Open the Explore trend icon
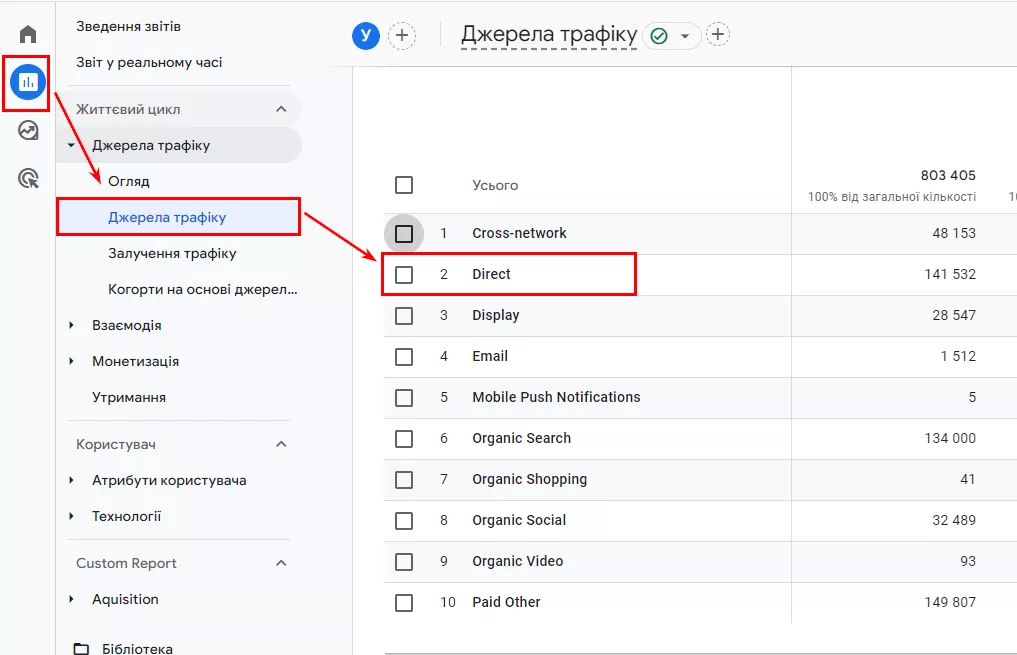The image size is (1017, 655). [28, 130]
